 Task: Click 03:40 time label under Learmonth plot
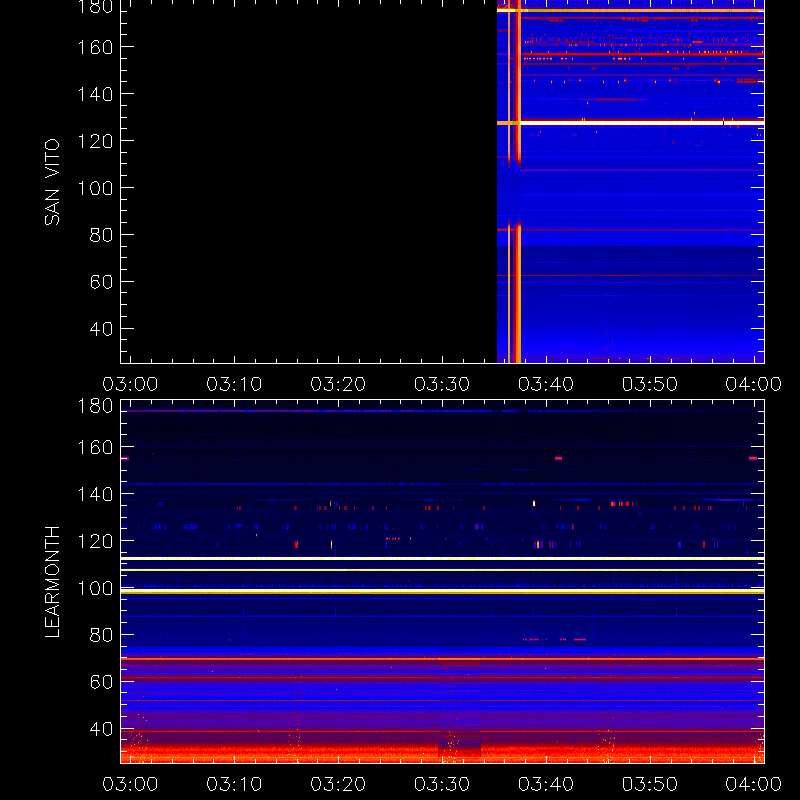point(546,784)
